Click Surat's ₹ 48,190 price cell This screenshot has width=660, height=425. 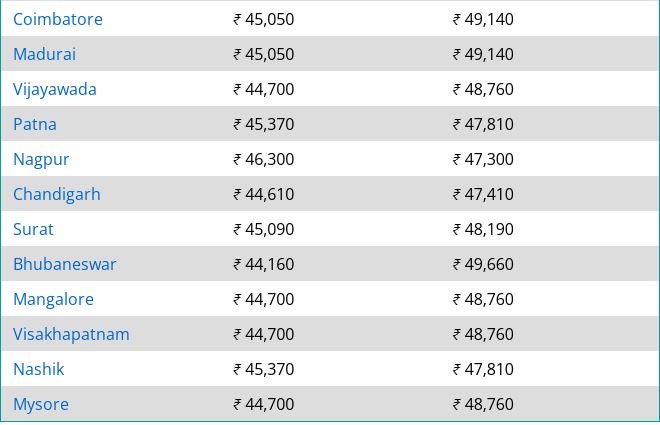click(483, 229)
